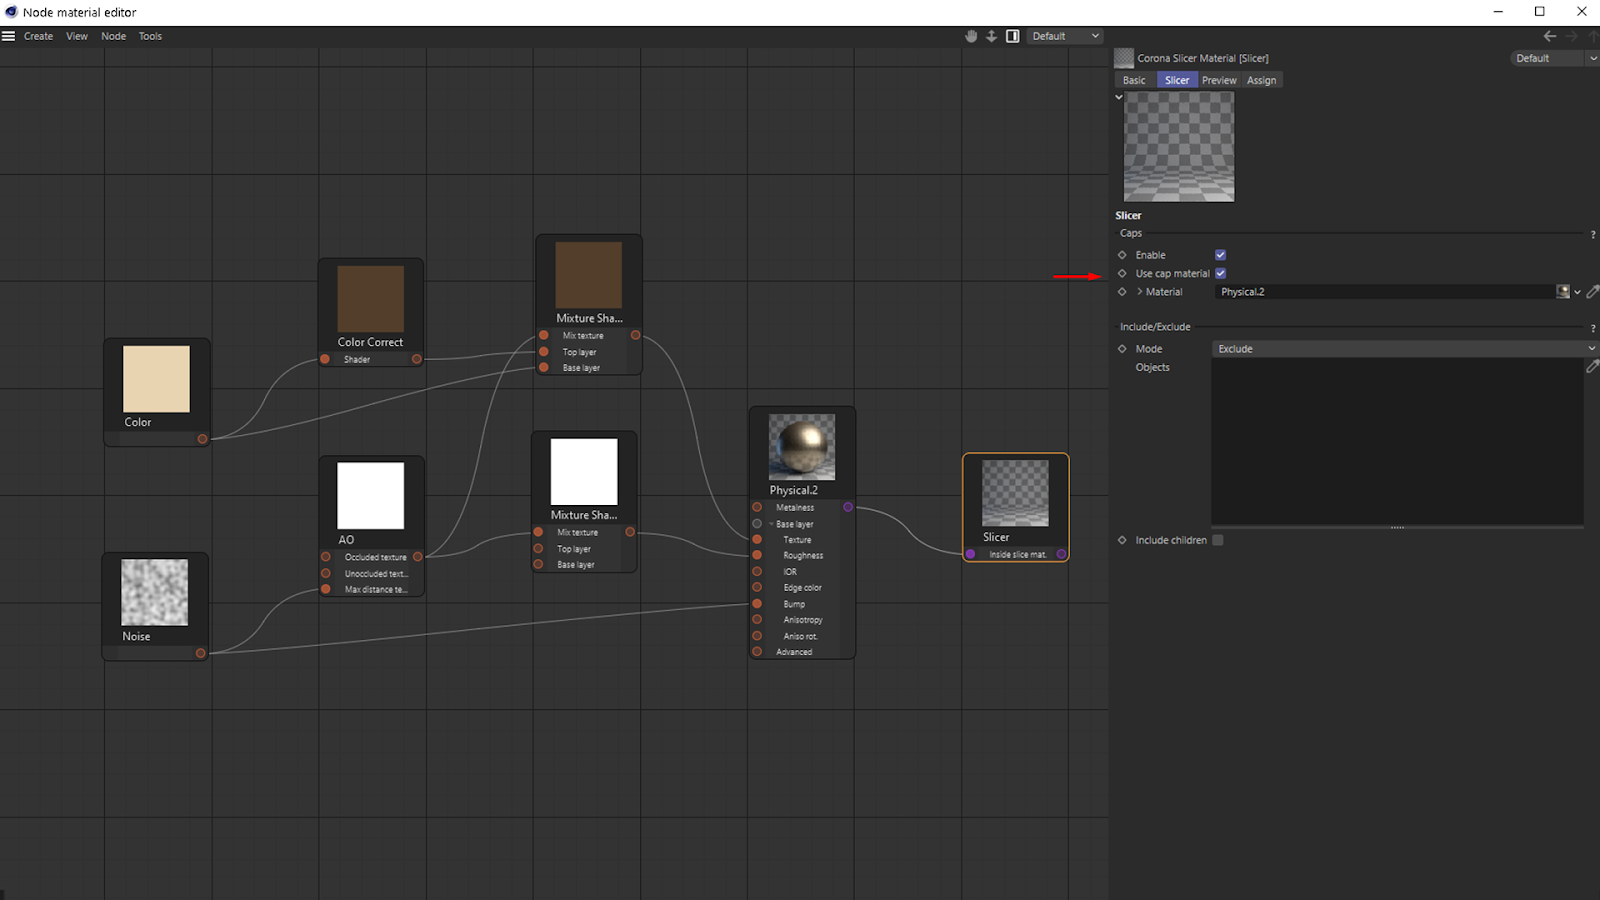This screenshot has height=900, width=1600.
Task: Open the Mode Exclude dropdown
Action: (1405, 349)
